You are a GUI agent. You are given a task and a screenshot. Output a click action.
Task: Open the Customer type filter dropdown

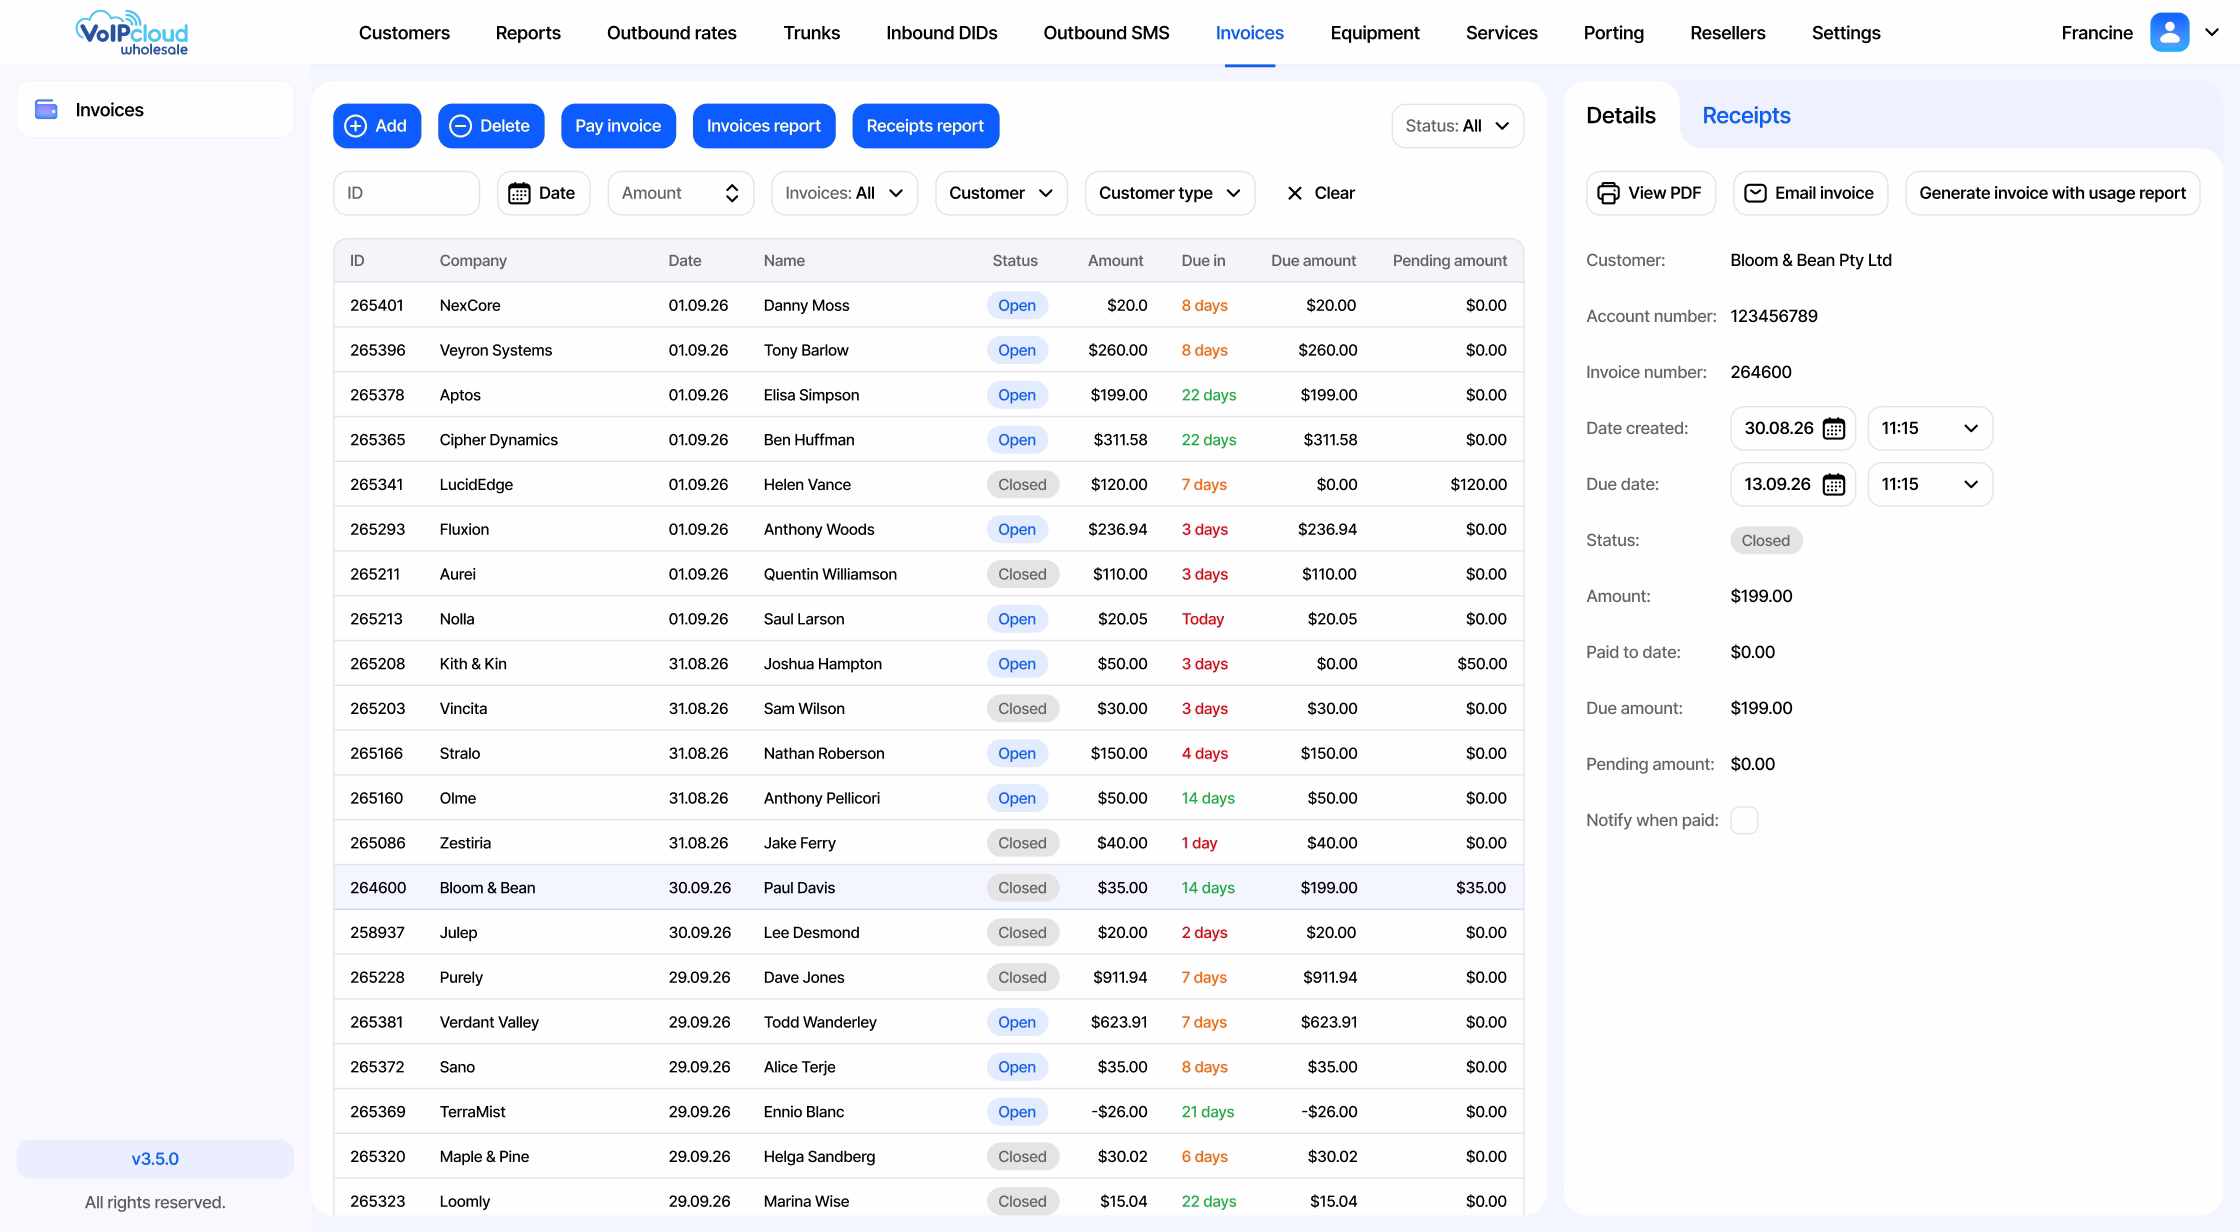1169,193
